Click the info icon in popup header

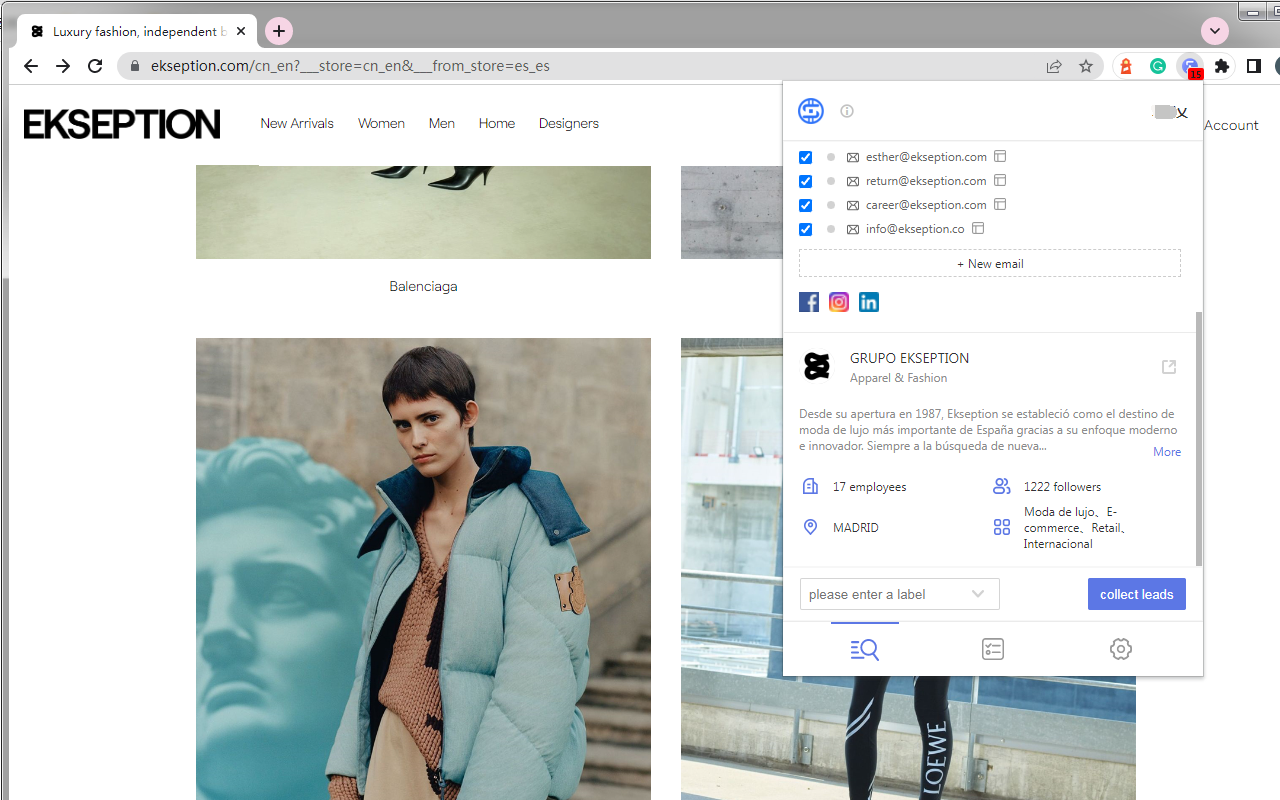click(x=847, y=111)
